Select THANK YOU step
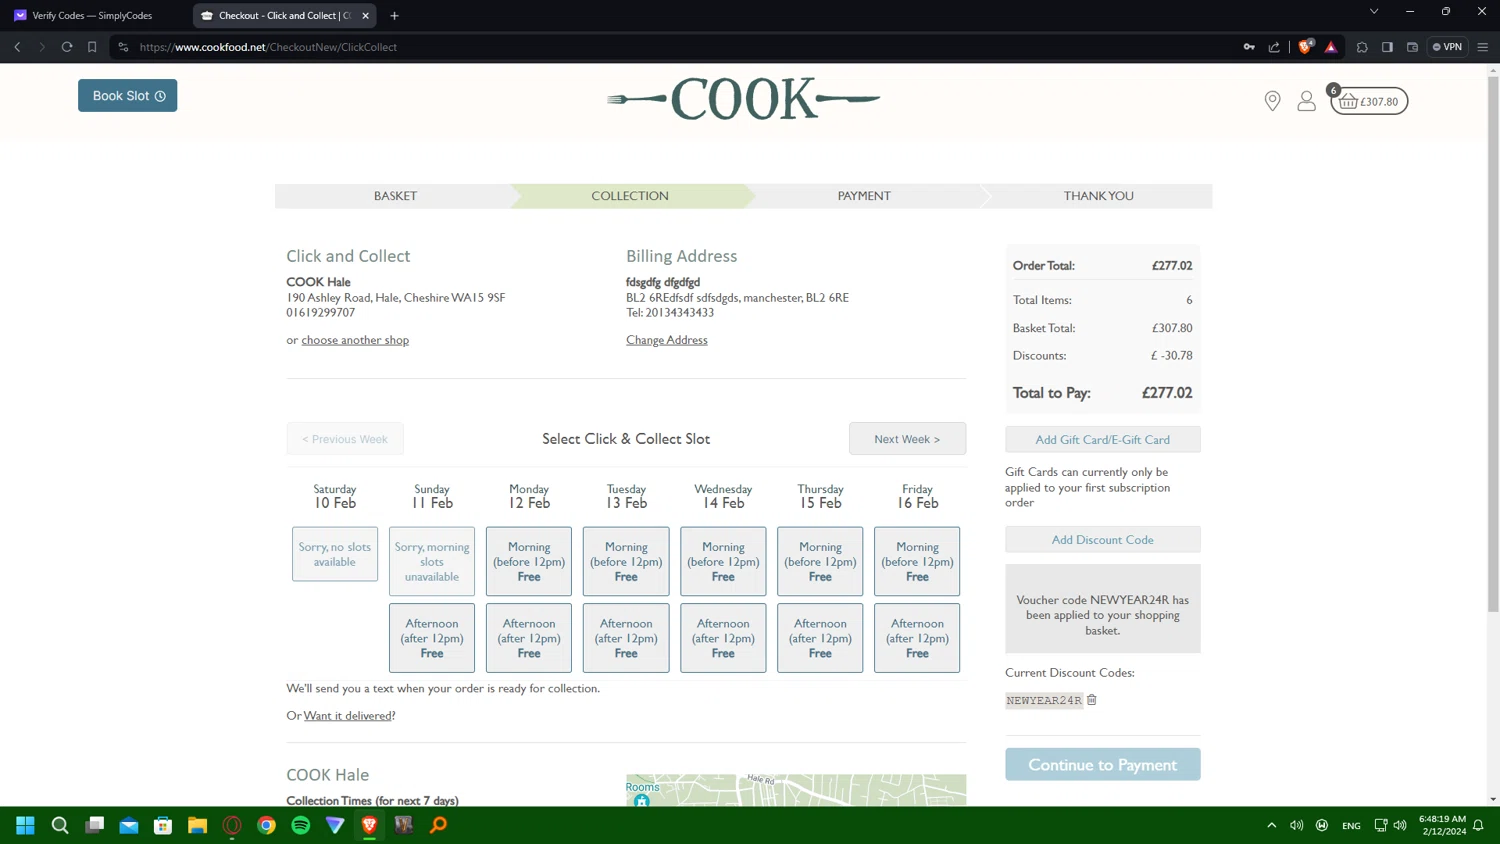This screenshot has width=1500, height=844. [x=1098, y=196]
